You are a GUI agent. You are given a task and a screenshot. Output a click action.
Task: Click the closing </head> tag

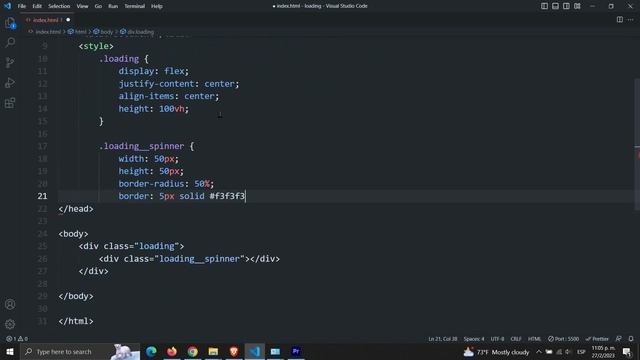pyautogui.click(x=76, y=209)
